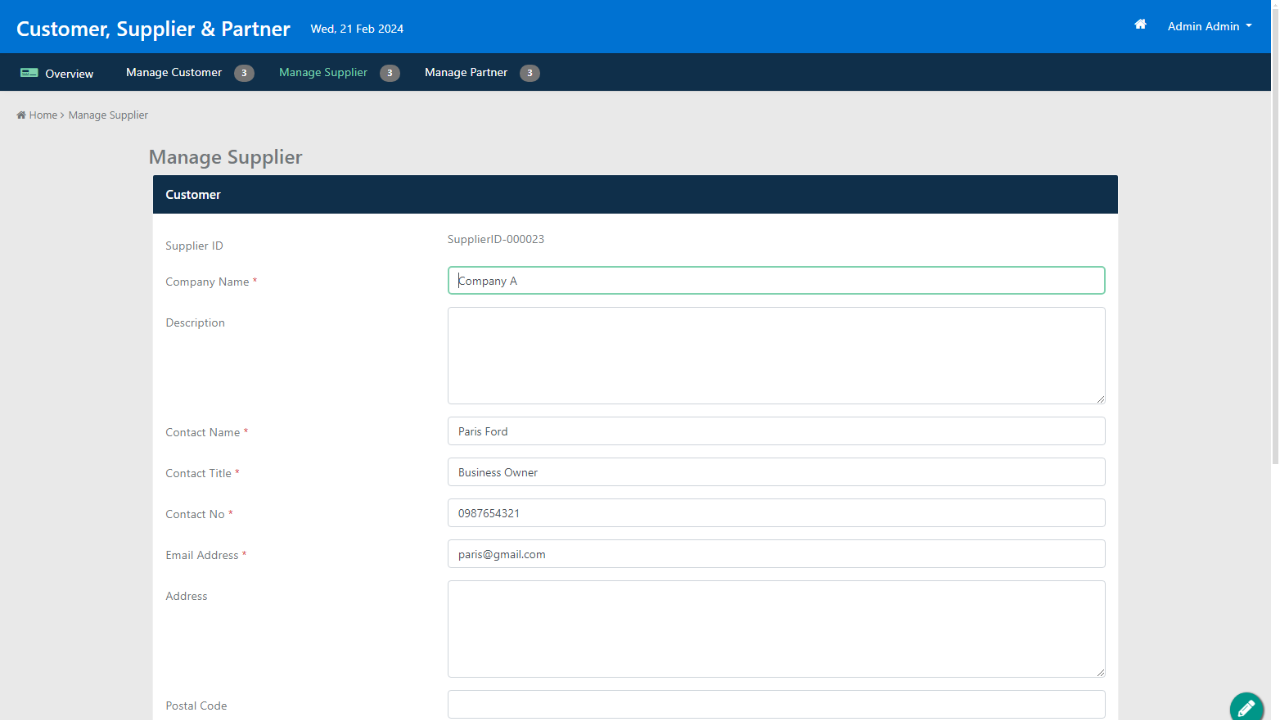Image resolution: width=1280 pixels, height=720 pixels.
Task: Select the Contact No field
Action: coord(776,513)
